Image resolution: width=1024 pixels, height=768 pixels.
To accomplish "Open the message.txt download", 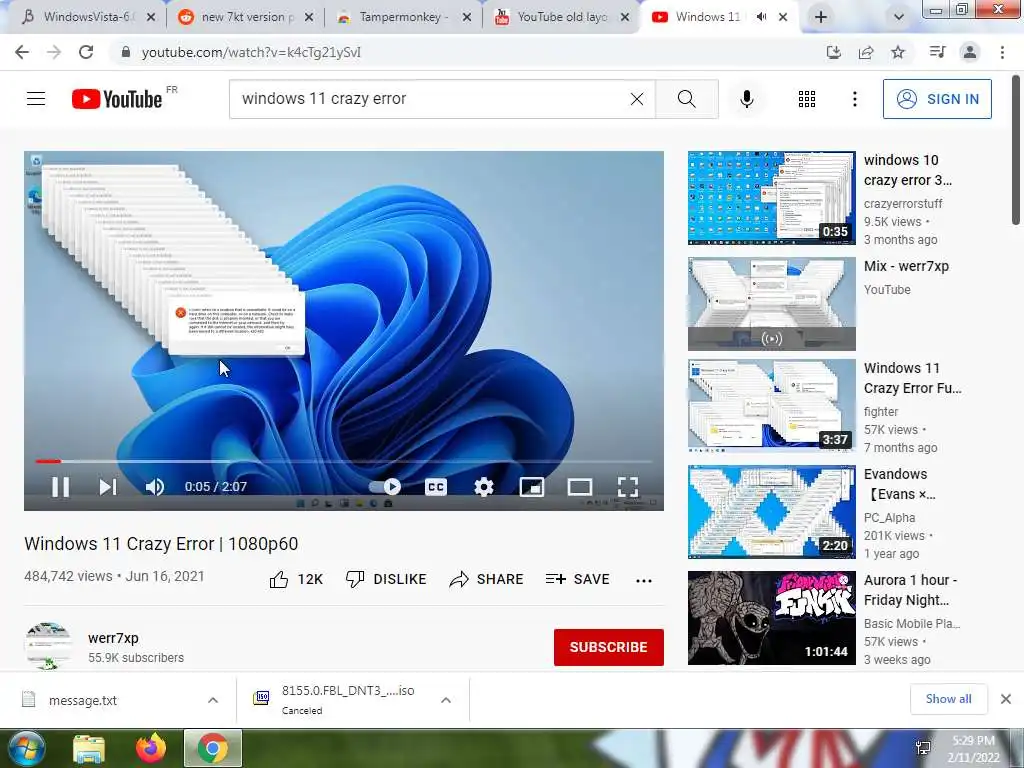I will [x=82, y=700].
